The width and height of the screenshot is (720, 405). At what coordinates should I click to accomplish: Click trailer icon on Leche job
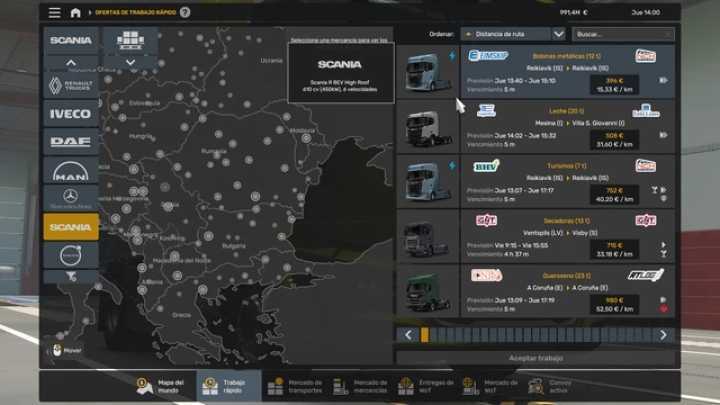[664, 135]
